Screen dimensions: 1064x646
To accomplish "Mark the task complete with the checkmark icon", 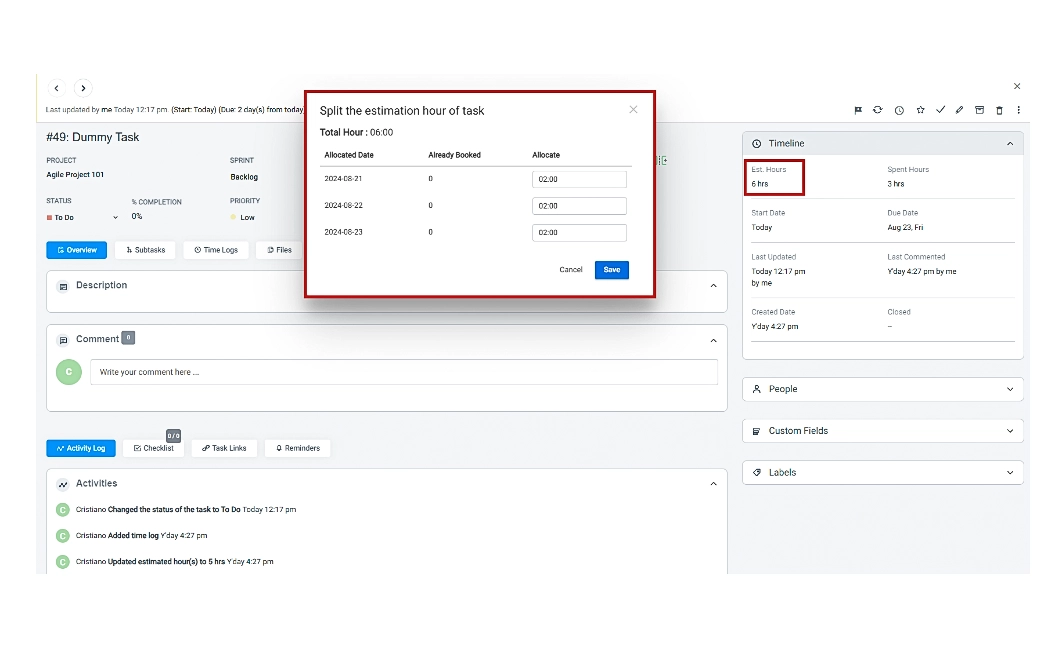I will [940, 110].
